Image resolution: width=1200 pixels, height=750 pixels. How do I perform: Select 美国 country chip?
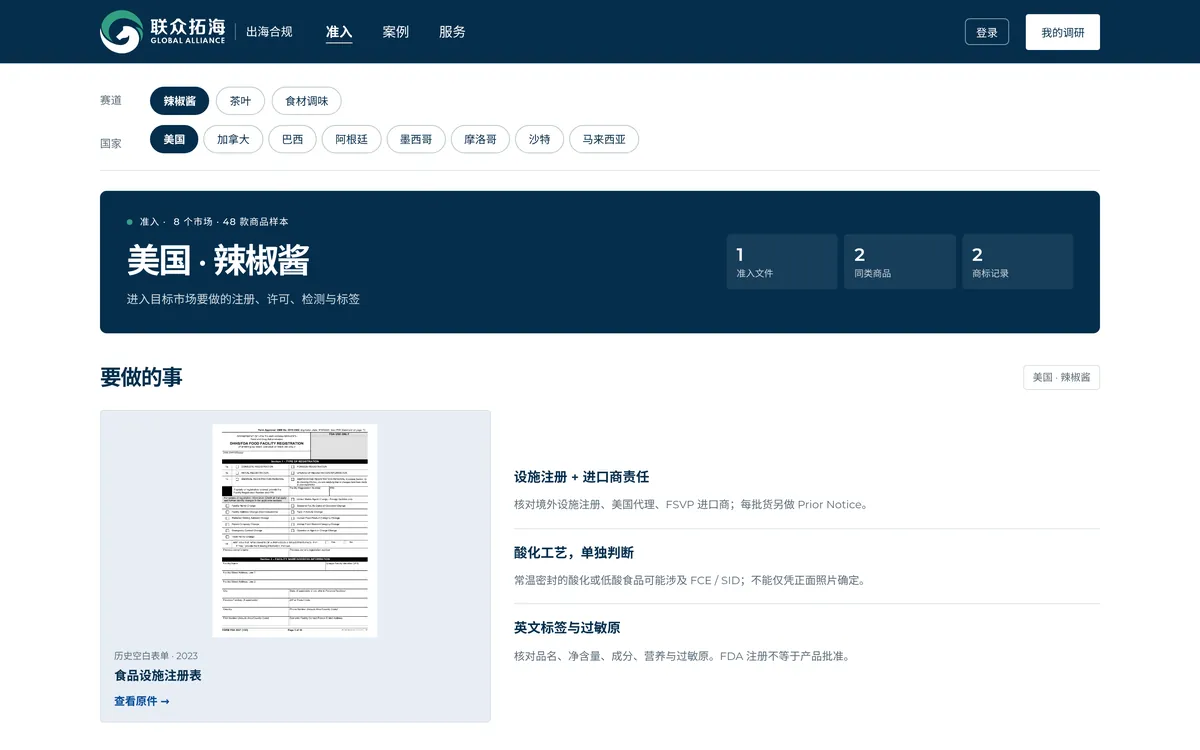[174, 139]
